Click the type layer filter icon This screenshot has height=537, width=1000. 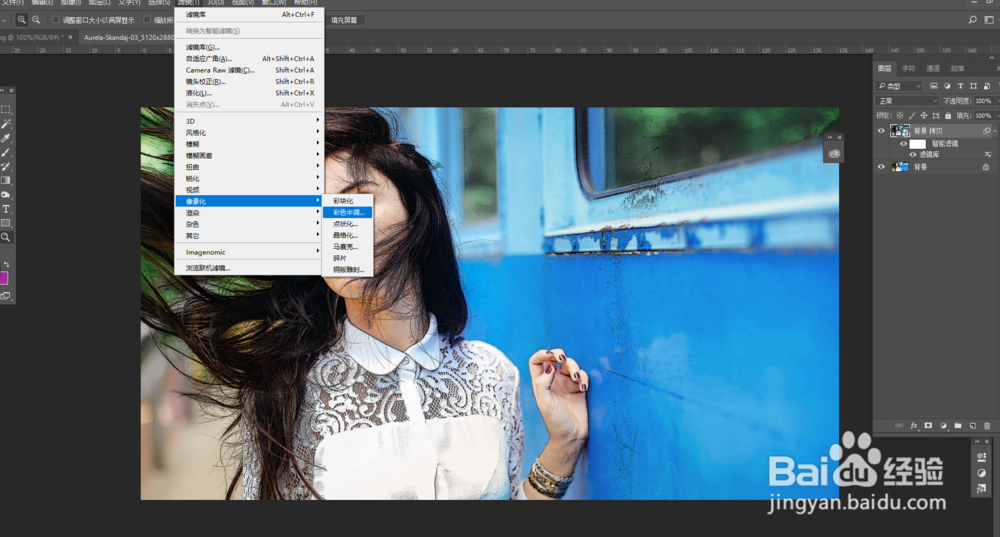pos(960,85)
